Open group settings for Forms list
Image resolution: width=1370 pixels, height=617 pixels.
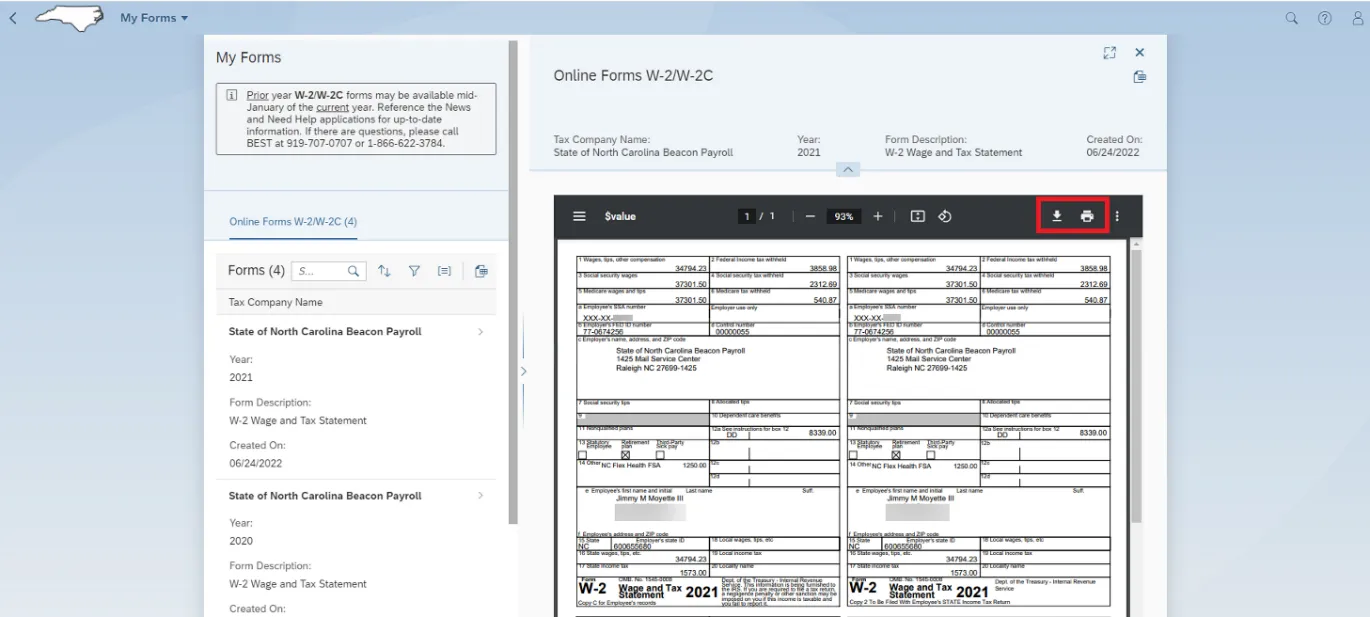[445, 271]
